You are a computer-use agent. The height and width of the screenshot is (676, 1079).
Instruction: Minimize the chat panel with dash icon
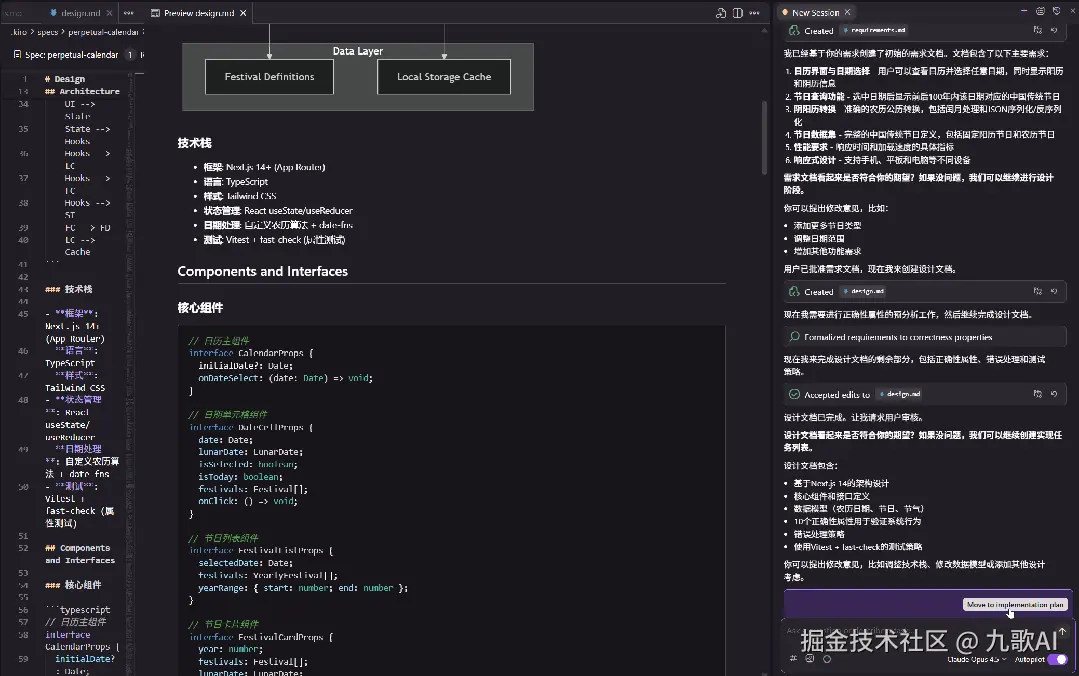[x=1024, y=12]
